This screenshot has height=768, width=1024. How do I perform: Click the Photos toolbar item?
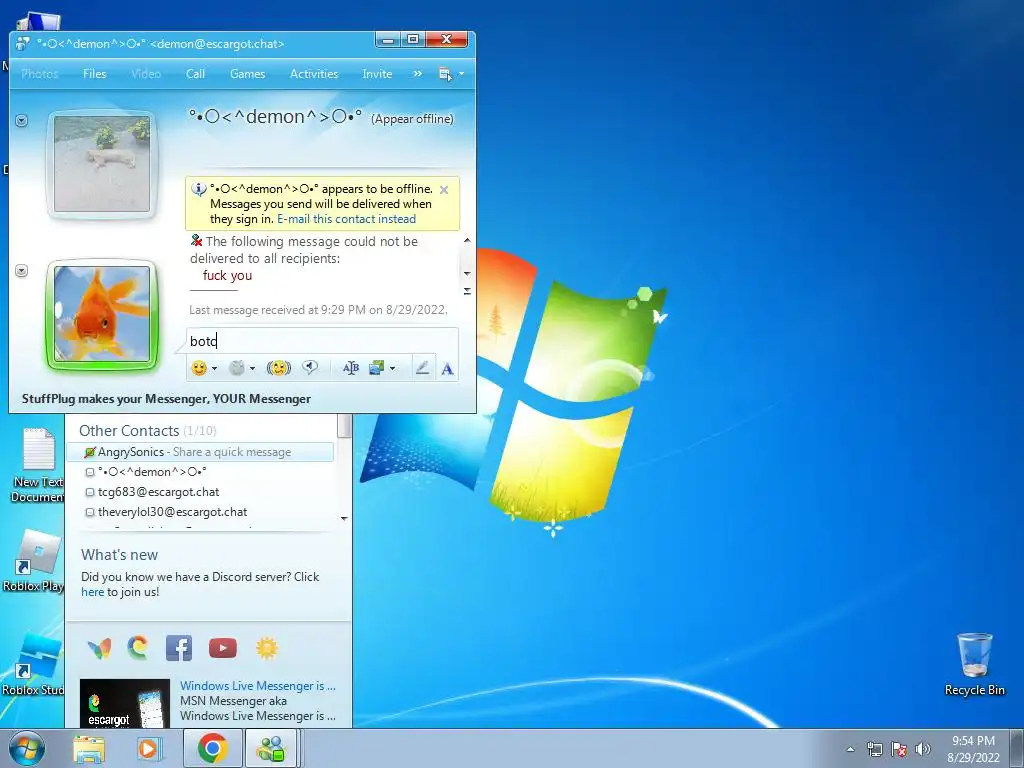(39, 74)
